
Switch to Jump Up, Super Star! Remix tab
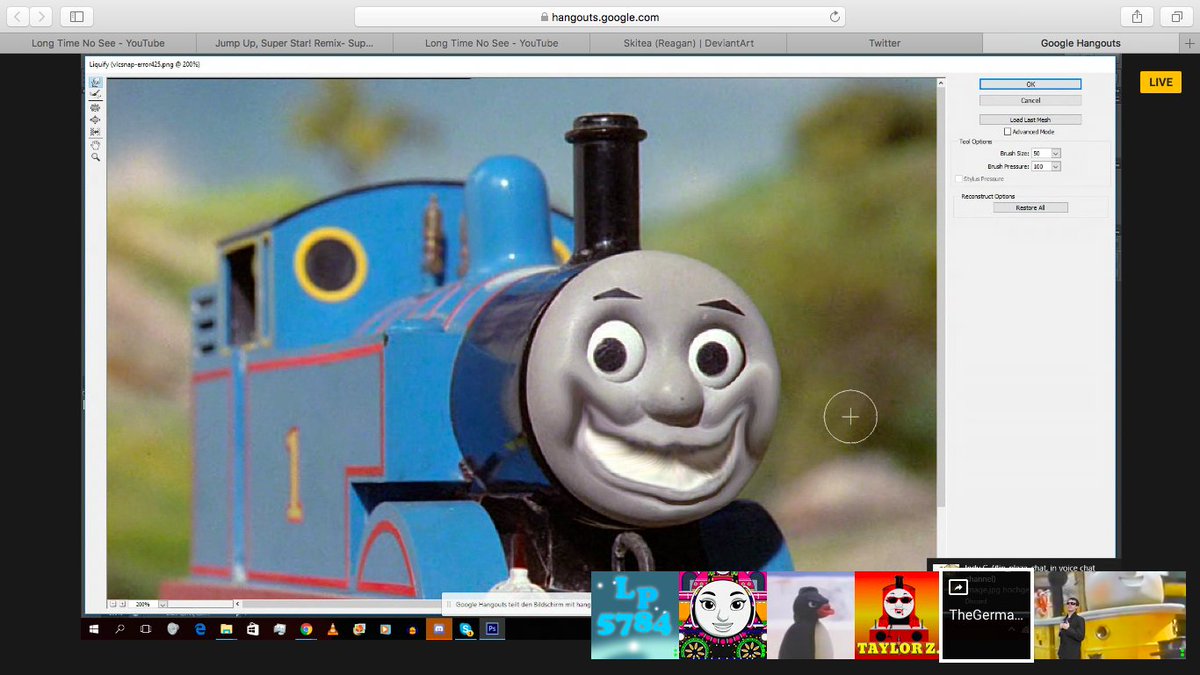click(x=295, y=43)
